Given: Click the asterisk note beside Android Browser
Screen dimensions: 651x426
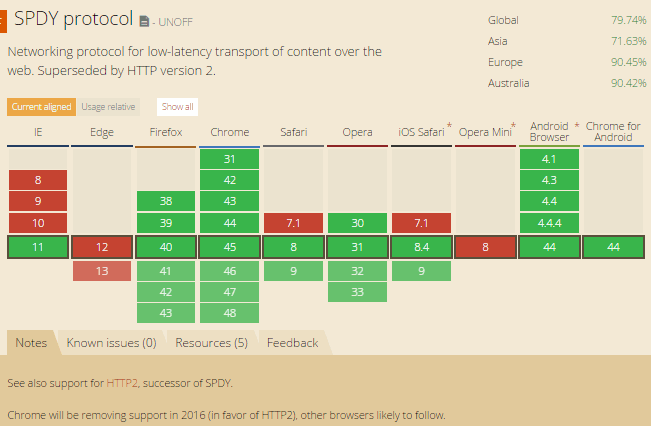Looking at the screenshot, I should coord(576,127).
